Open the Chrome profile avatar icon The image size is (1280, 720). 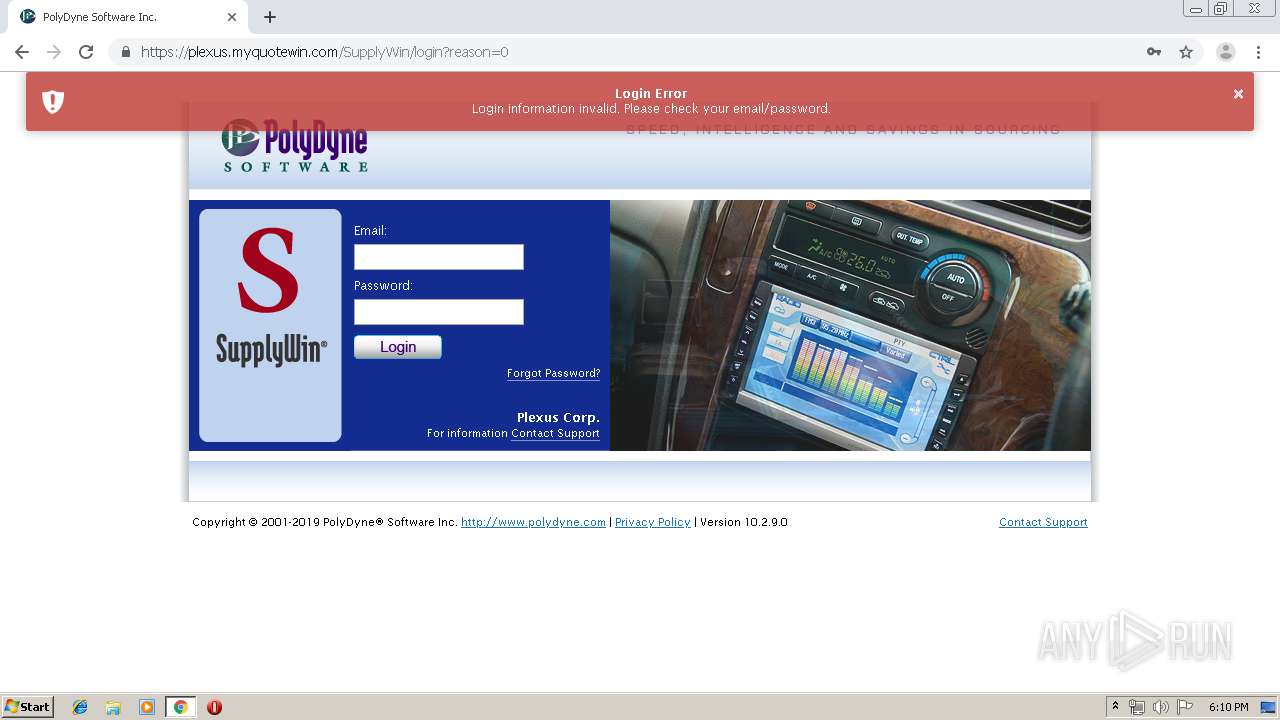point(1226,52)
